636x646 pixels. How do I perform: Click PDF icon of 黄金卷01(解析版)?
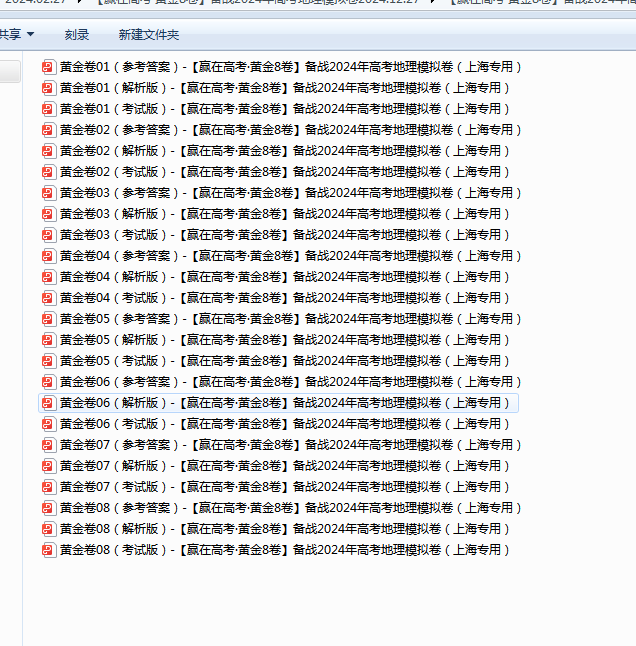tap(49, 88)
